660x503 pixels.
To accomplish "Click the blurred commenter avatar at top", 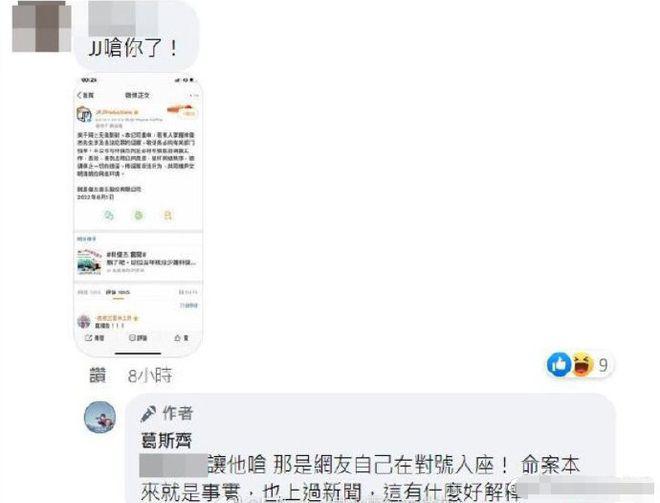I will 41,27.
